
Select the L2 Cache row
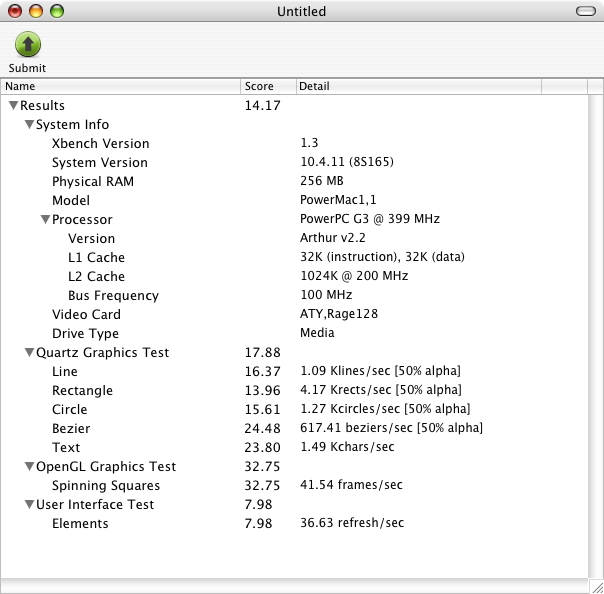click(96, 277)
